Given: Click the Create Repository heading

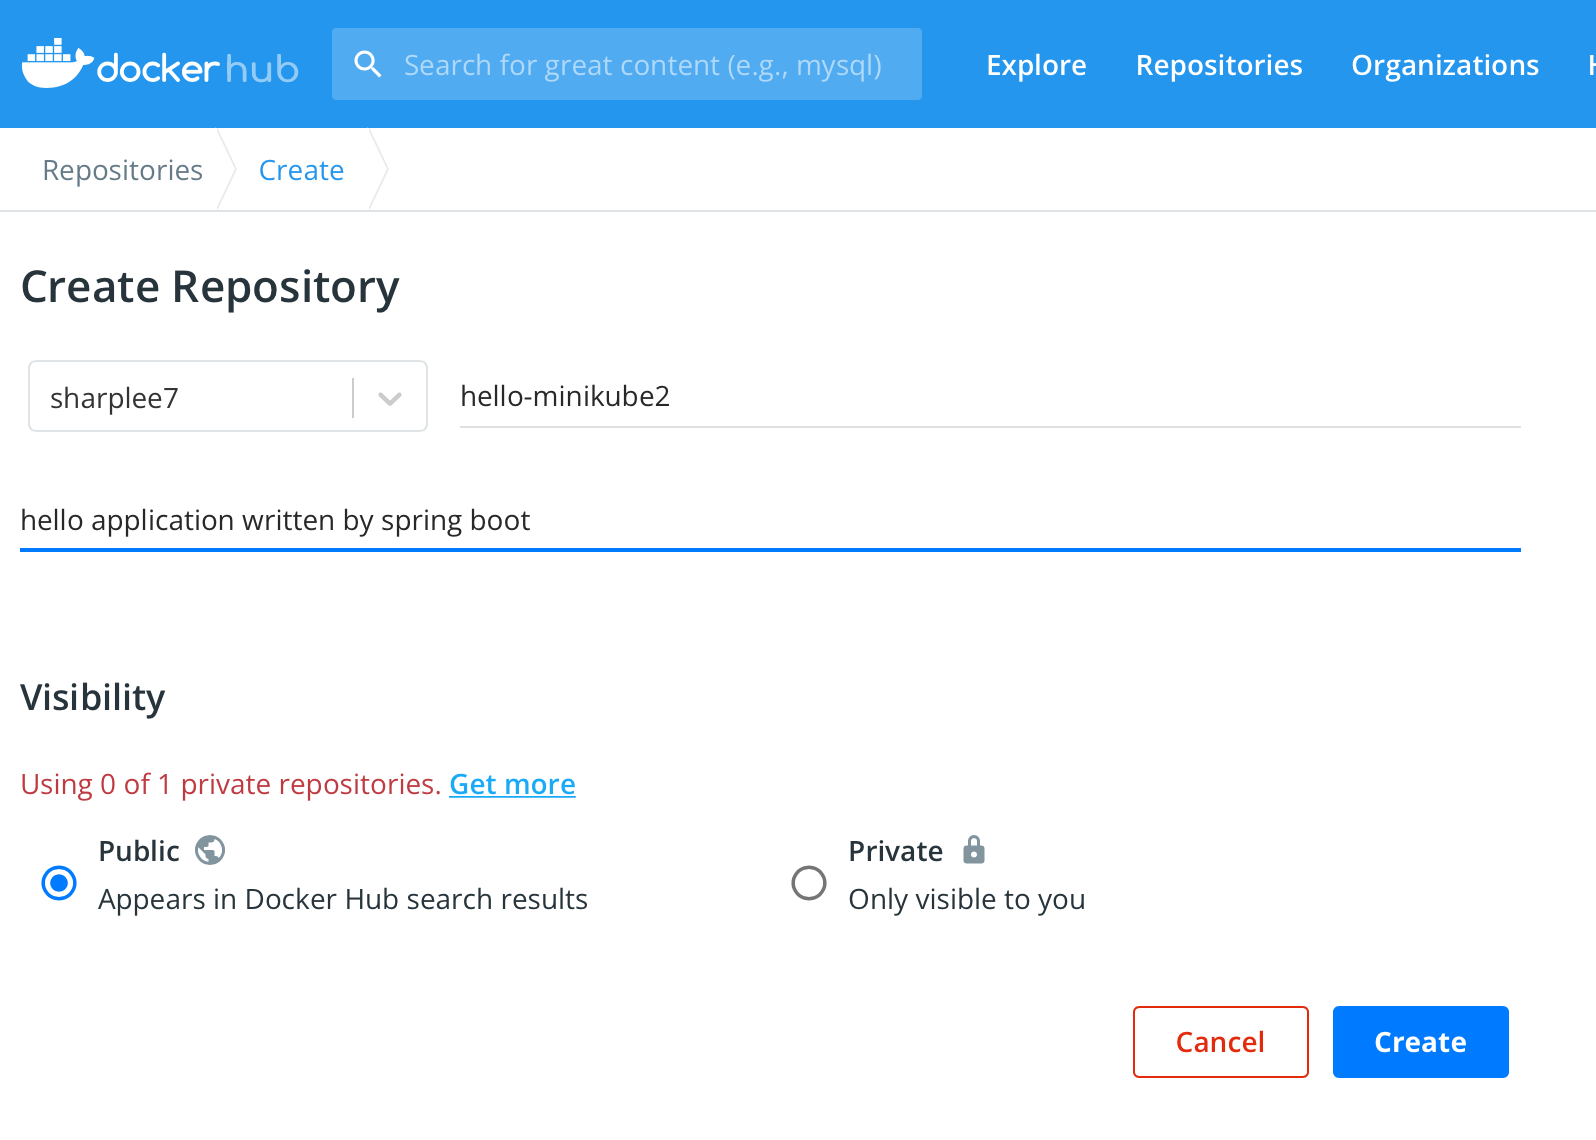Looking at the screenshot, I should point(210,287).
